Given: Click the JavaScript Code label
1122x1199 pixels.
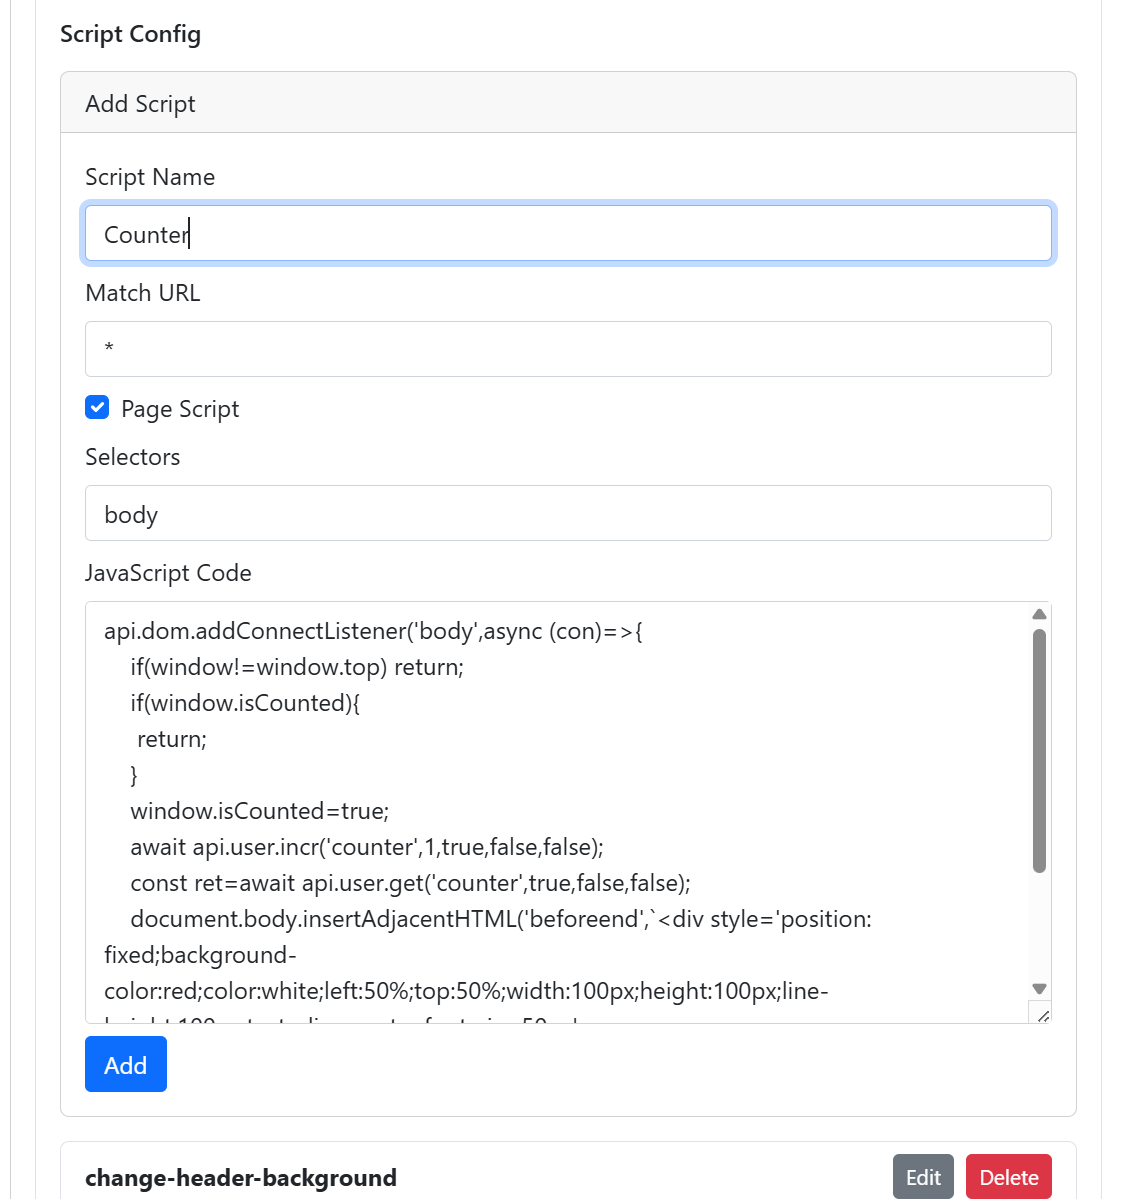Looking at the screenshot, I should tap(168, 573).
